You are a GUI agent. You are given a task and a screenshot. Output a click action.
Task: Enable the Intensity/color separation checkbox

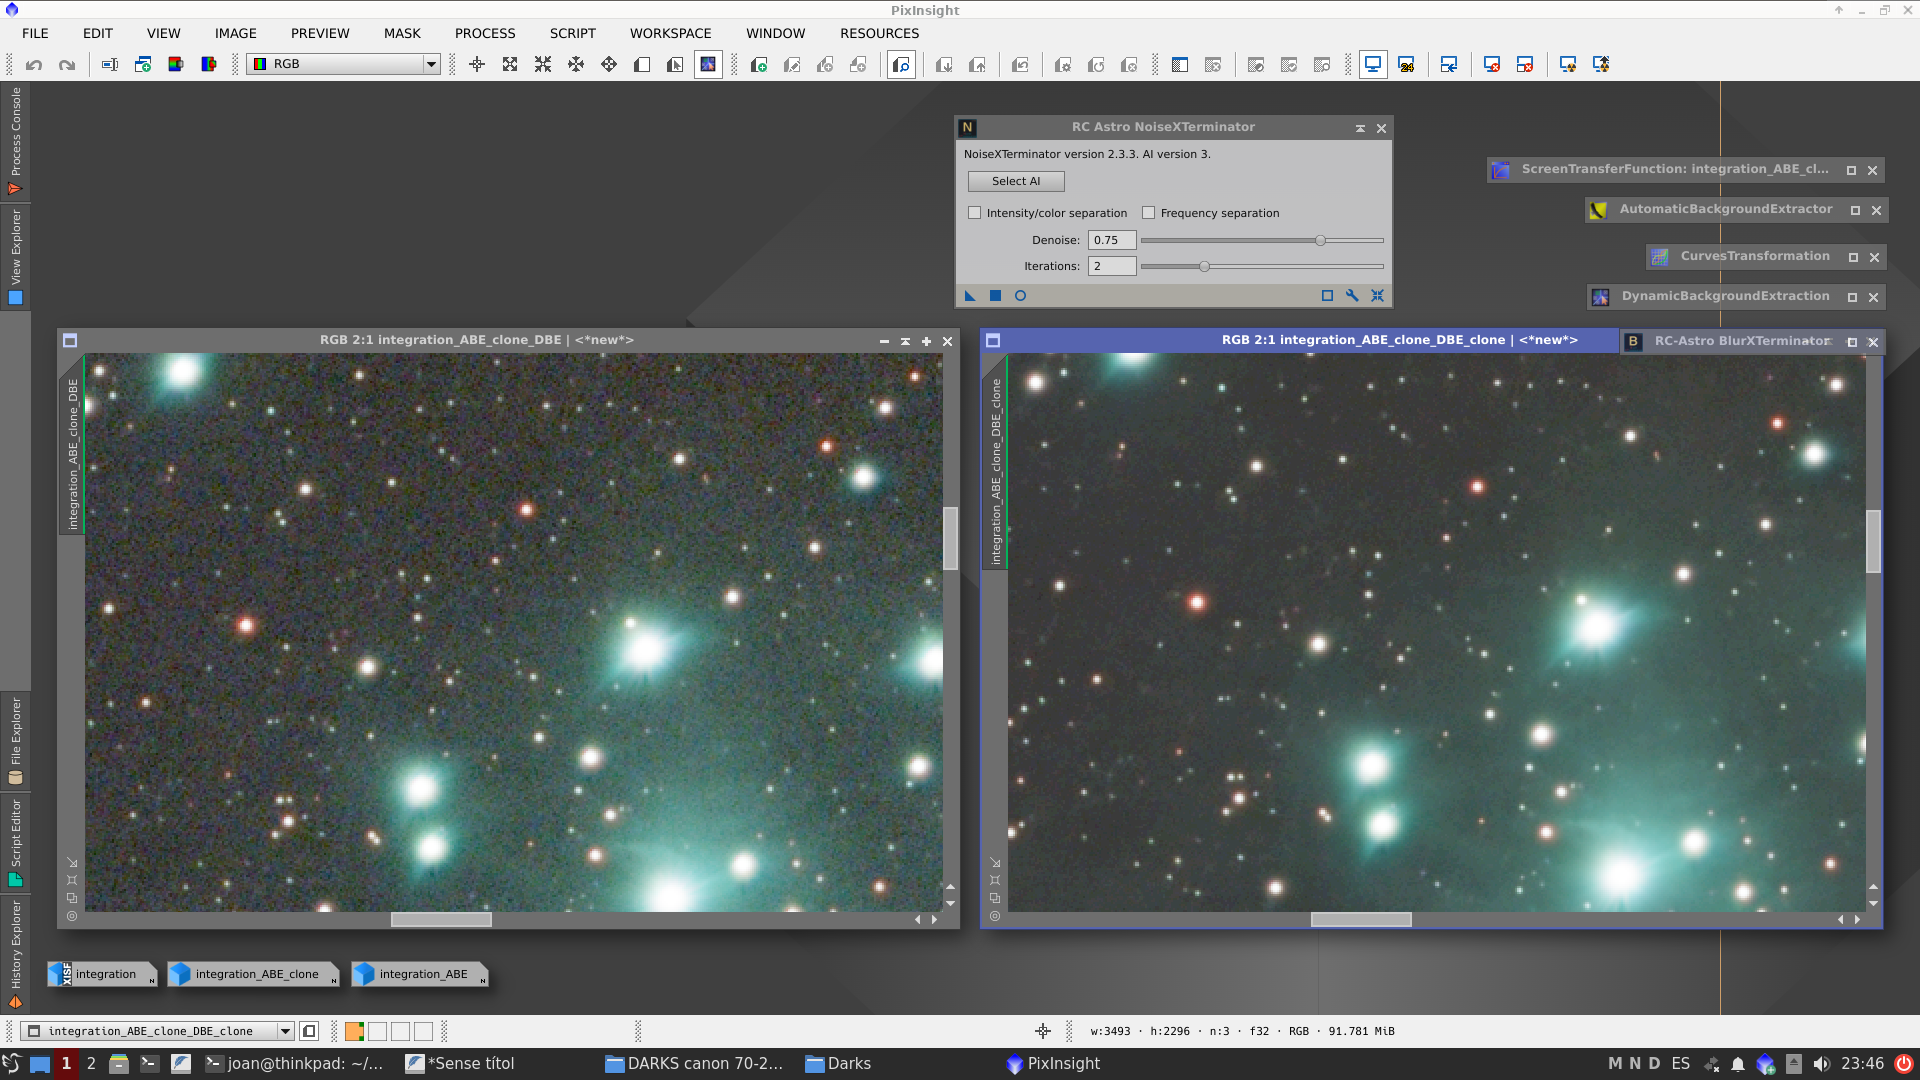pyautogui.click(x=975, y=212)
